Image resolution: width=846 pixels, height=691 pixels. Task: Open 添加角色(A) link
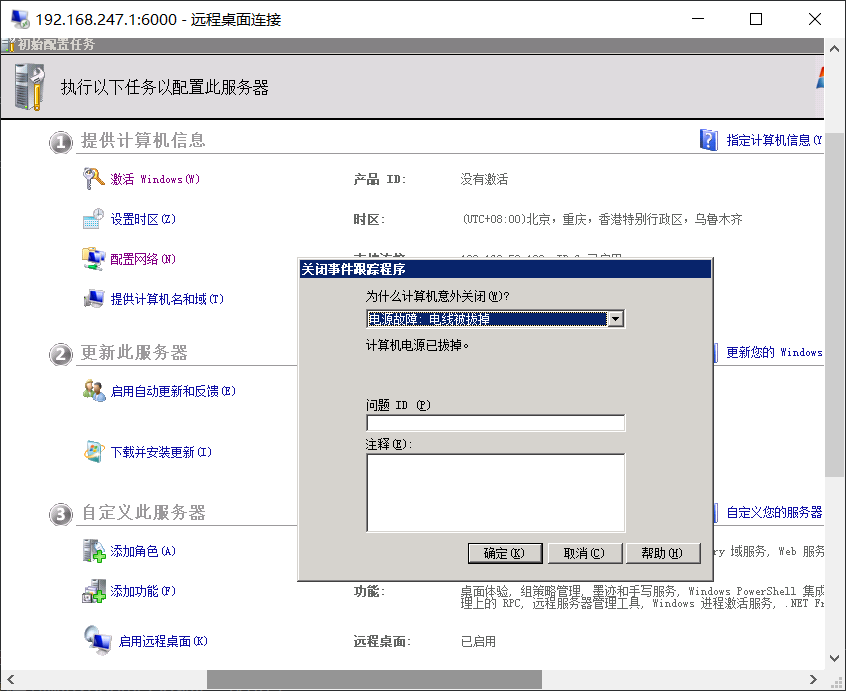(143, 551)
